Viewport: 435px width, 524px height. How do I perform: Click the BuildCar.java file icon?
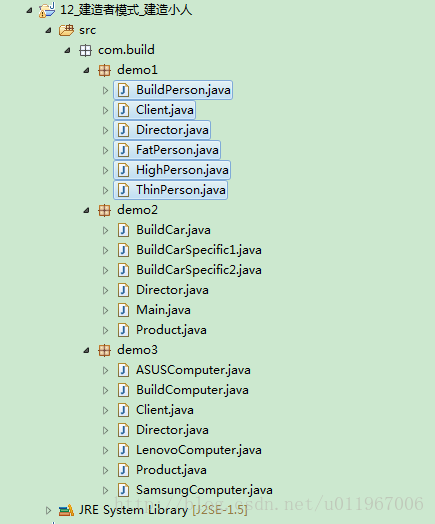click(x=124, y=230)
